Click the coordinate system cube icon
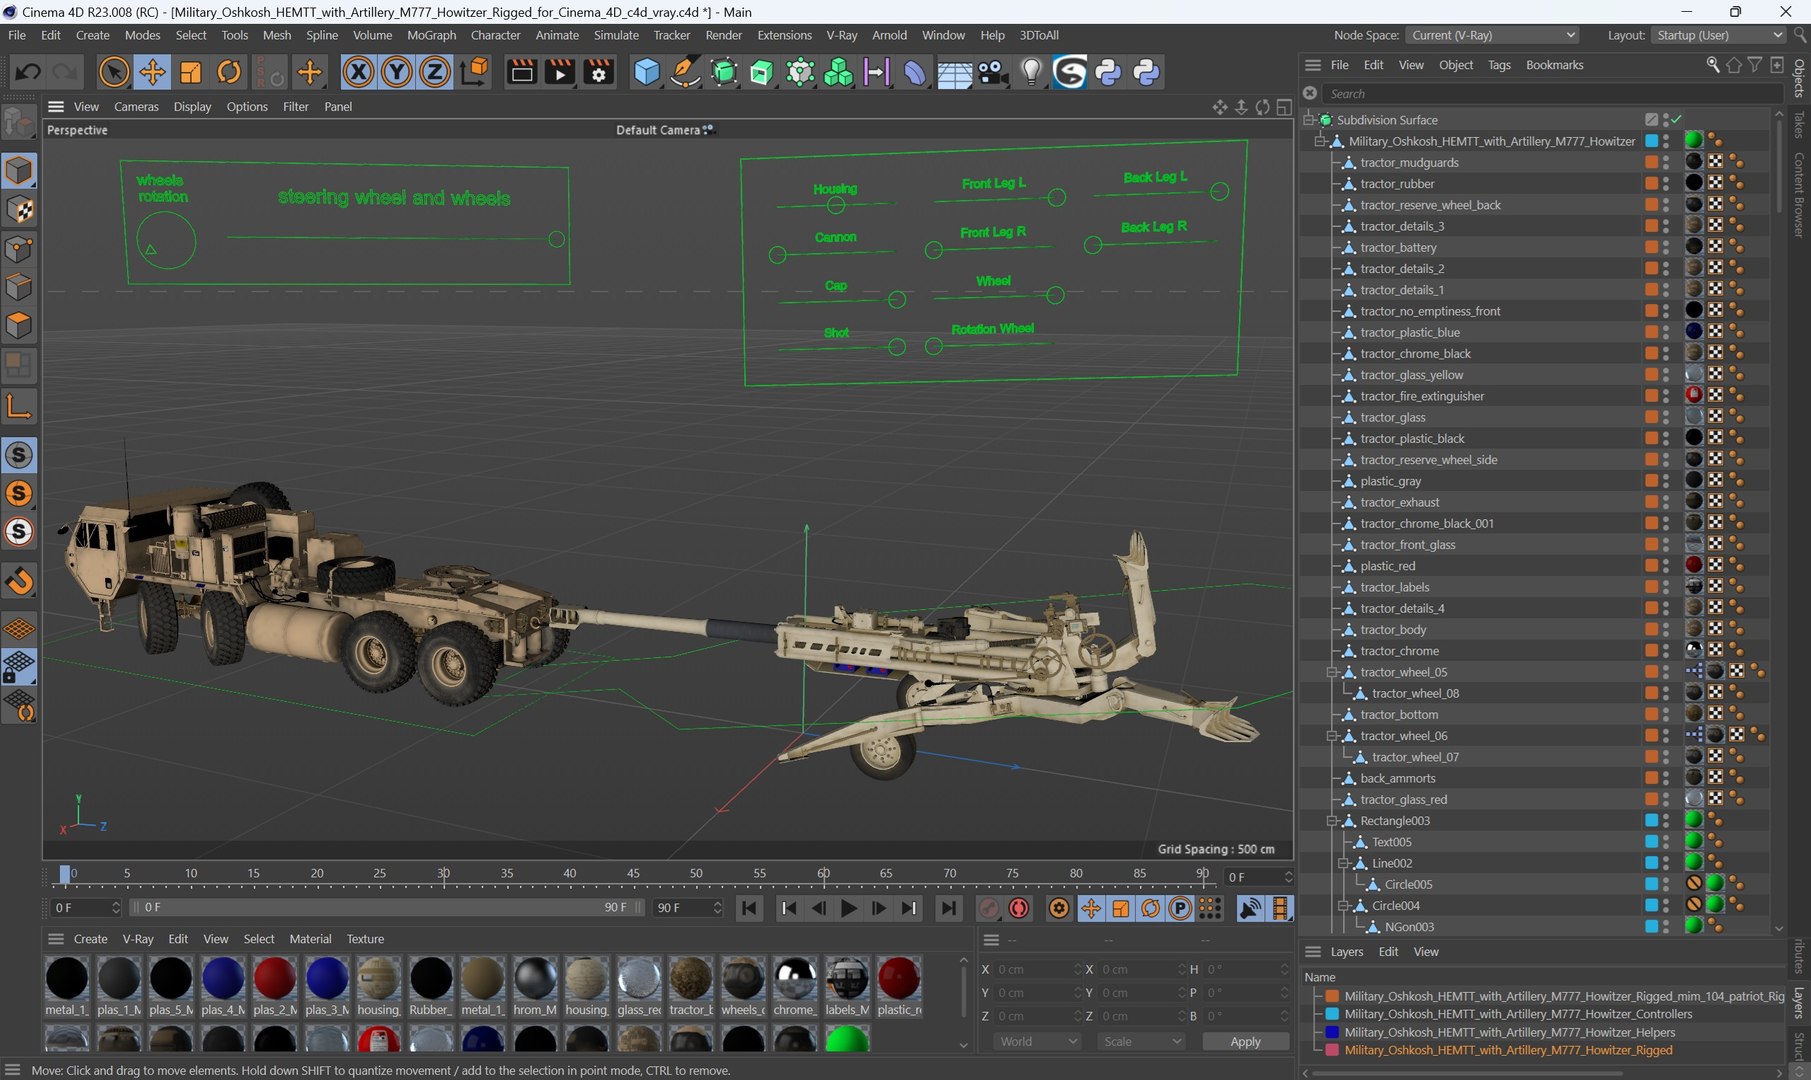Screen dimensions: 1811x1080 point(475,72)
